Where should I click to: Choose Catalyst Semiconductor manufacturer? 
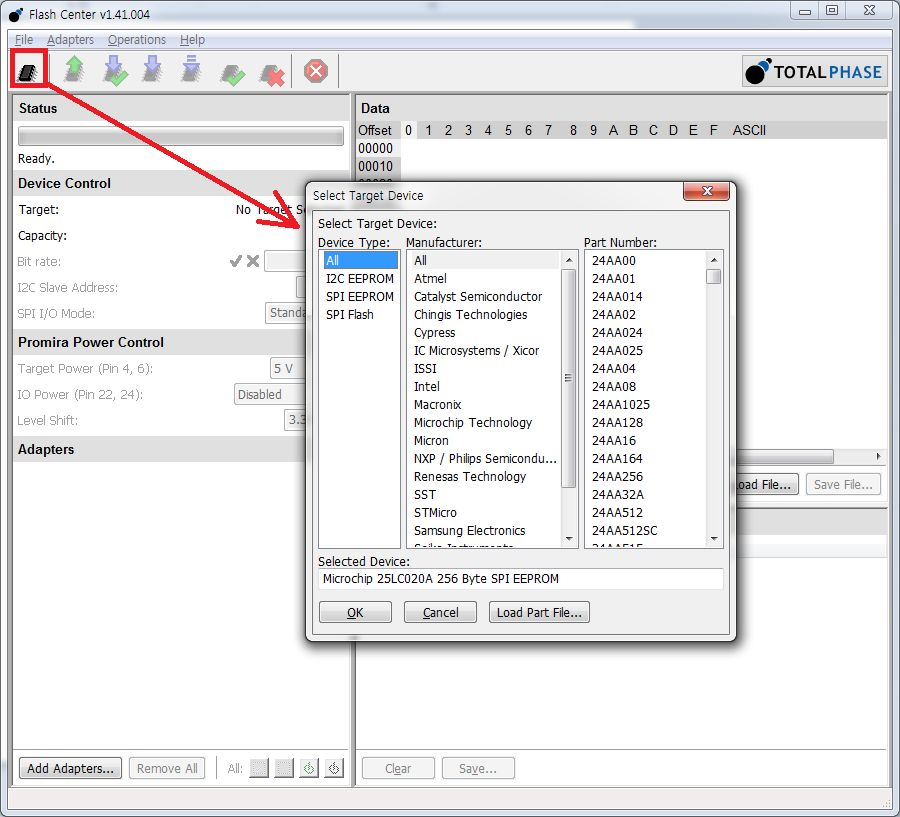(485, 296)
